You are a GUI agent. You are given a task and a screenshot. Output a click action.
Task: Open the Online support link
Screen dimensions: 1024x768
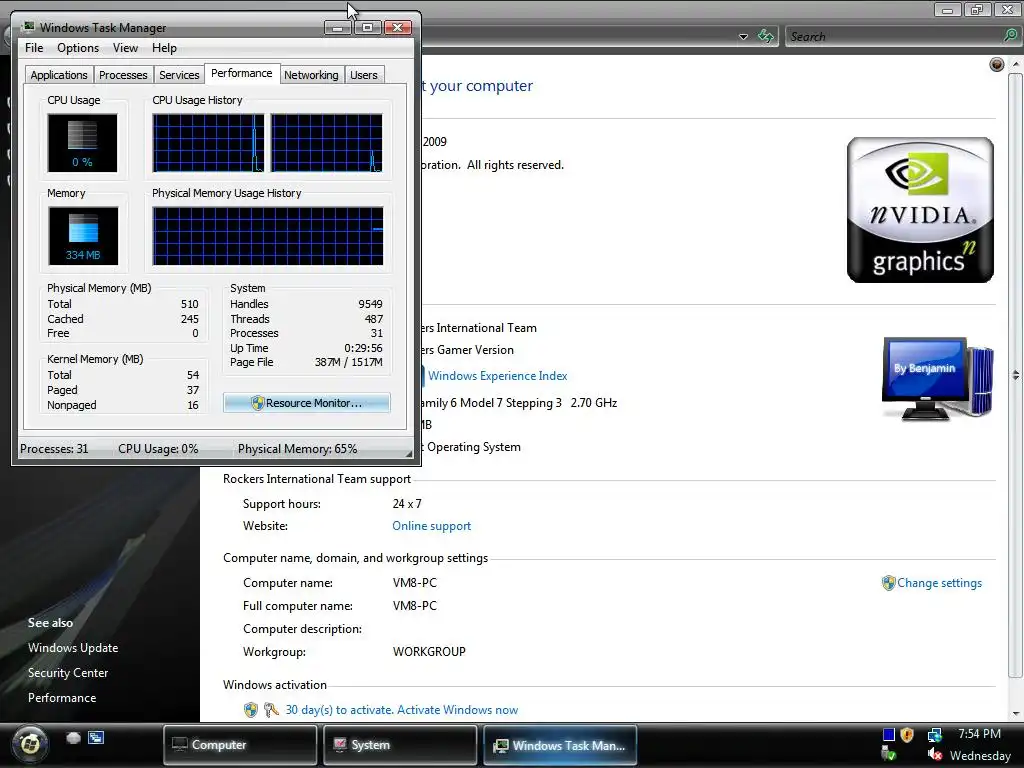coord(432,526)
